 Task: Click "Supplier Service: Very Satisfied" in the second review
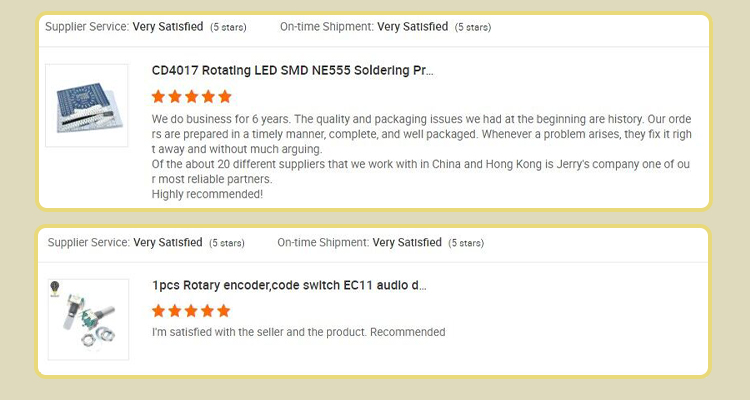pos(125,242)
